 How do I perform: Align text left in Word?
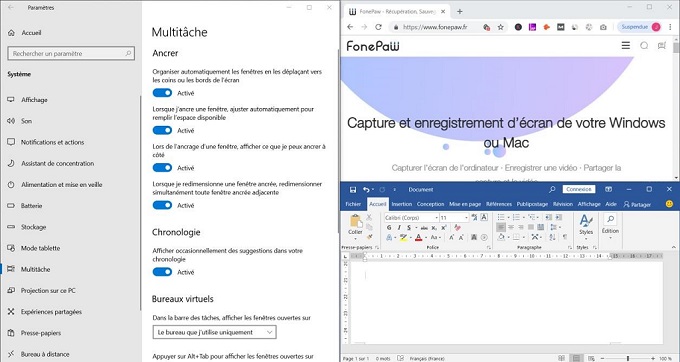point(501,227)
